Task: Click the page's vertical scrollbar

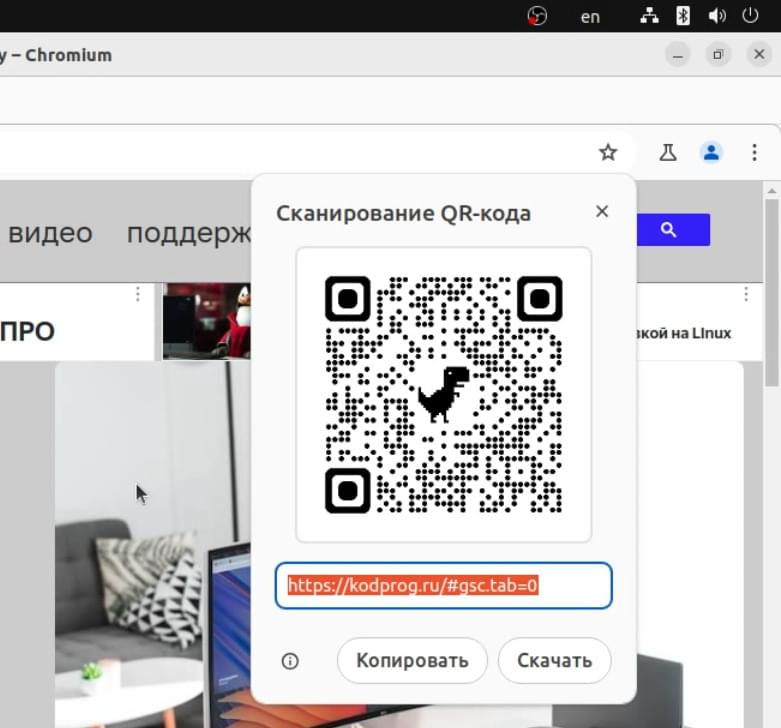Action: (x=772, y=292)
